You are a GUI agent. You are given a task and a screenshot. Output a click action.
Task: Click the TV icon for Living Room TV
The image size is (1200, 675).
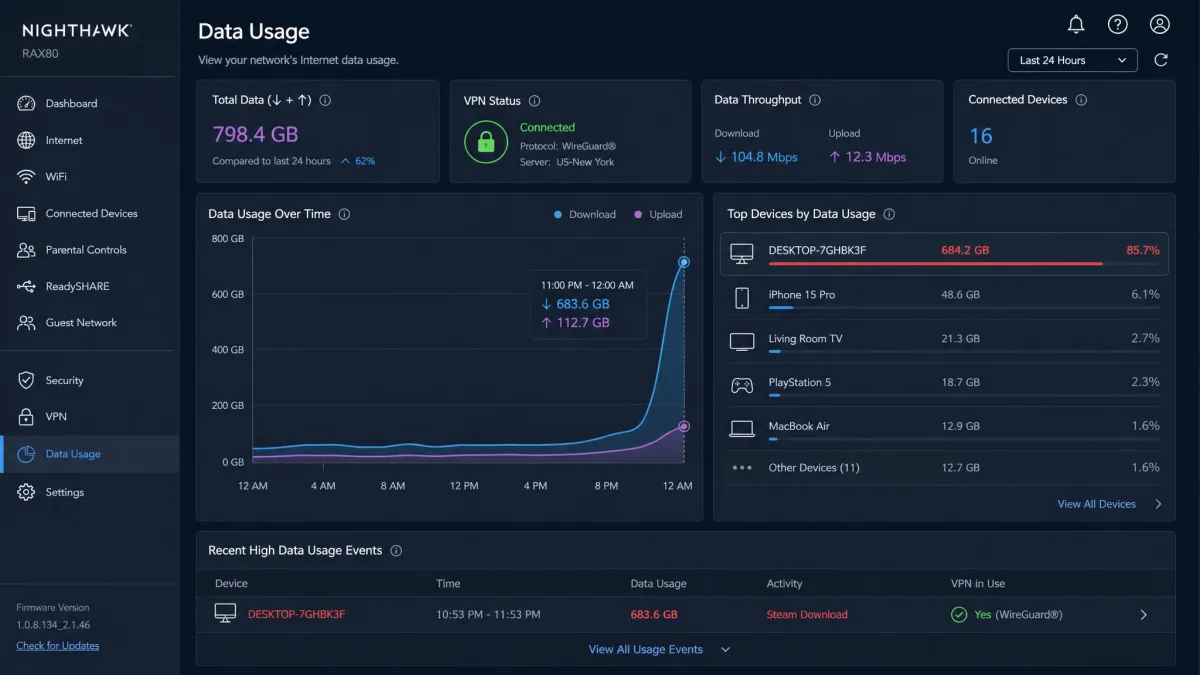pos(742,341)
